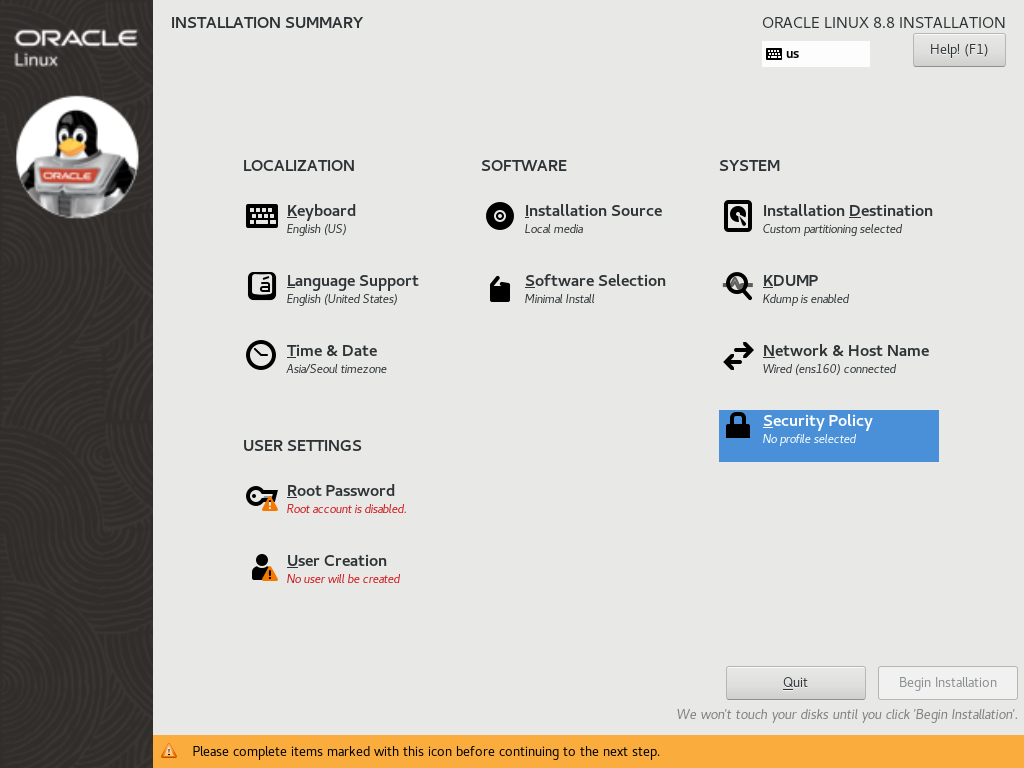Viewport: 1024px width, 768px height.
Task: Click the Quit button
Action: pos(795,682)
